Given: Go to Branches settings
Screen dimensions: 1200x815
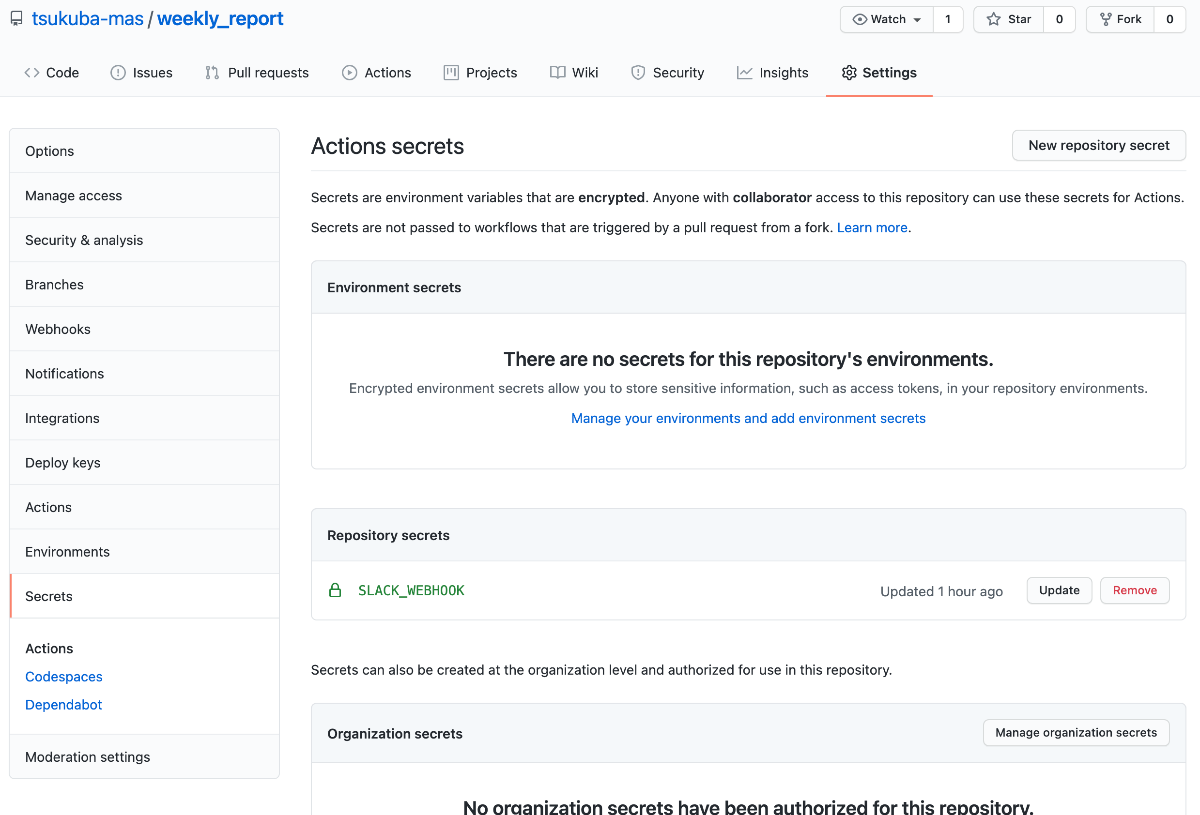Looking at the screenshot, I should pos(144,285).
